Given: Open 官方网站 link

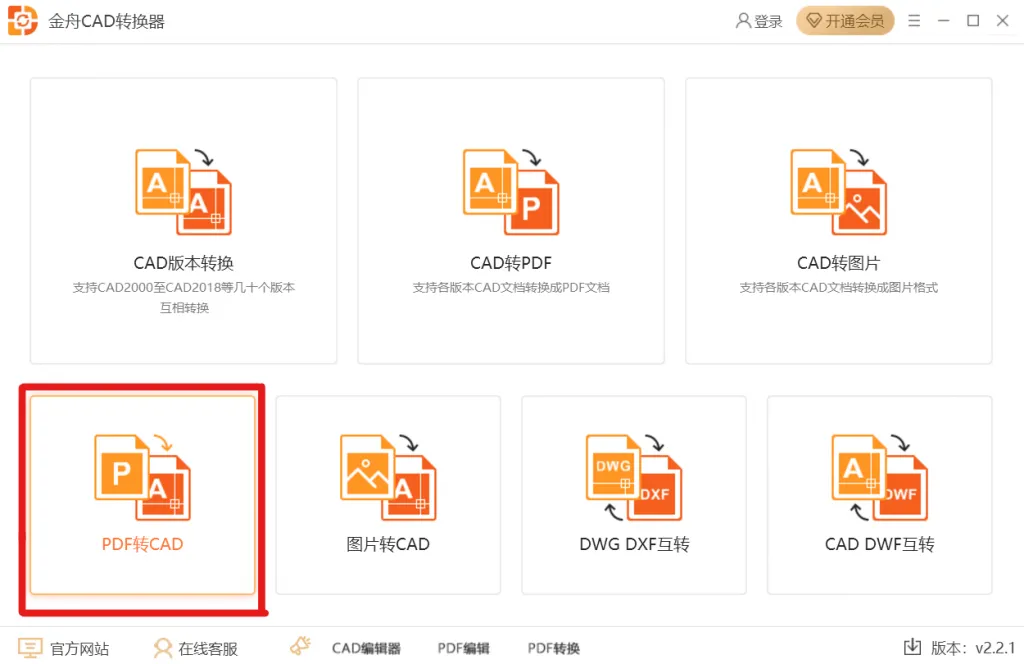Looking at the screenshot, I should click(80, 648).
